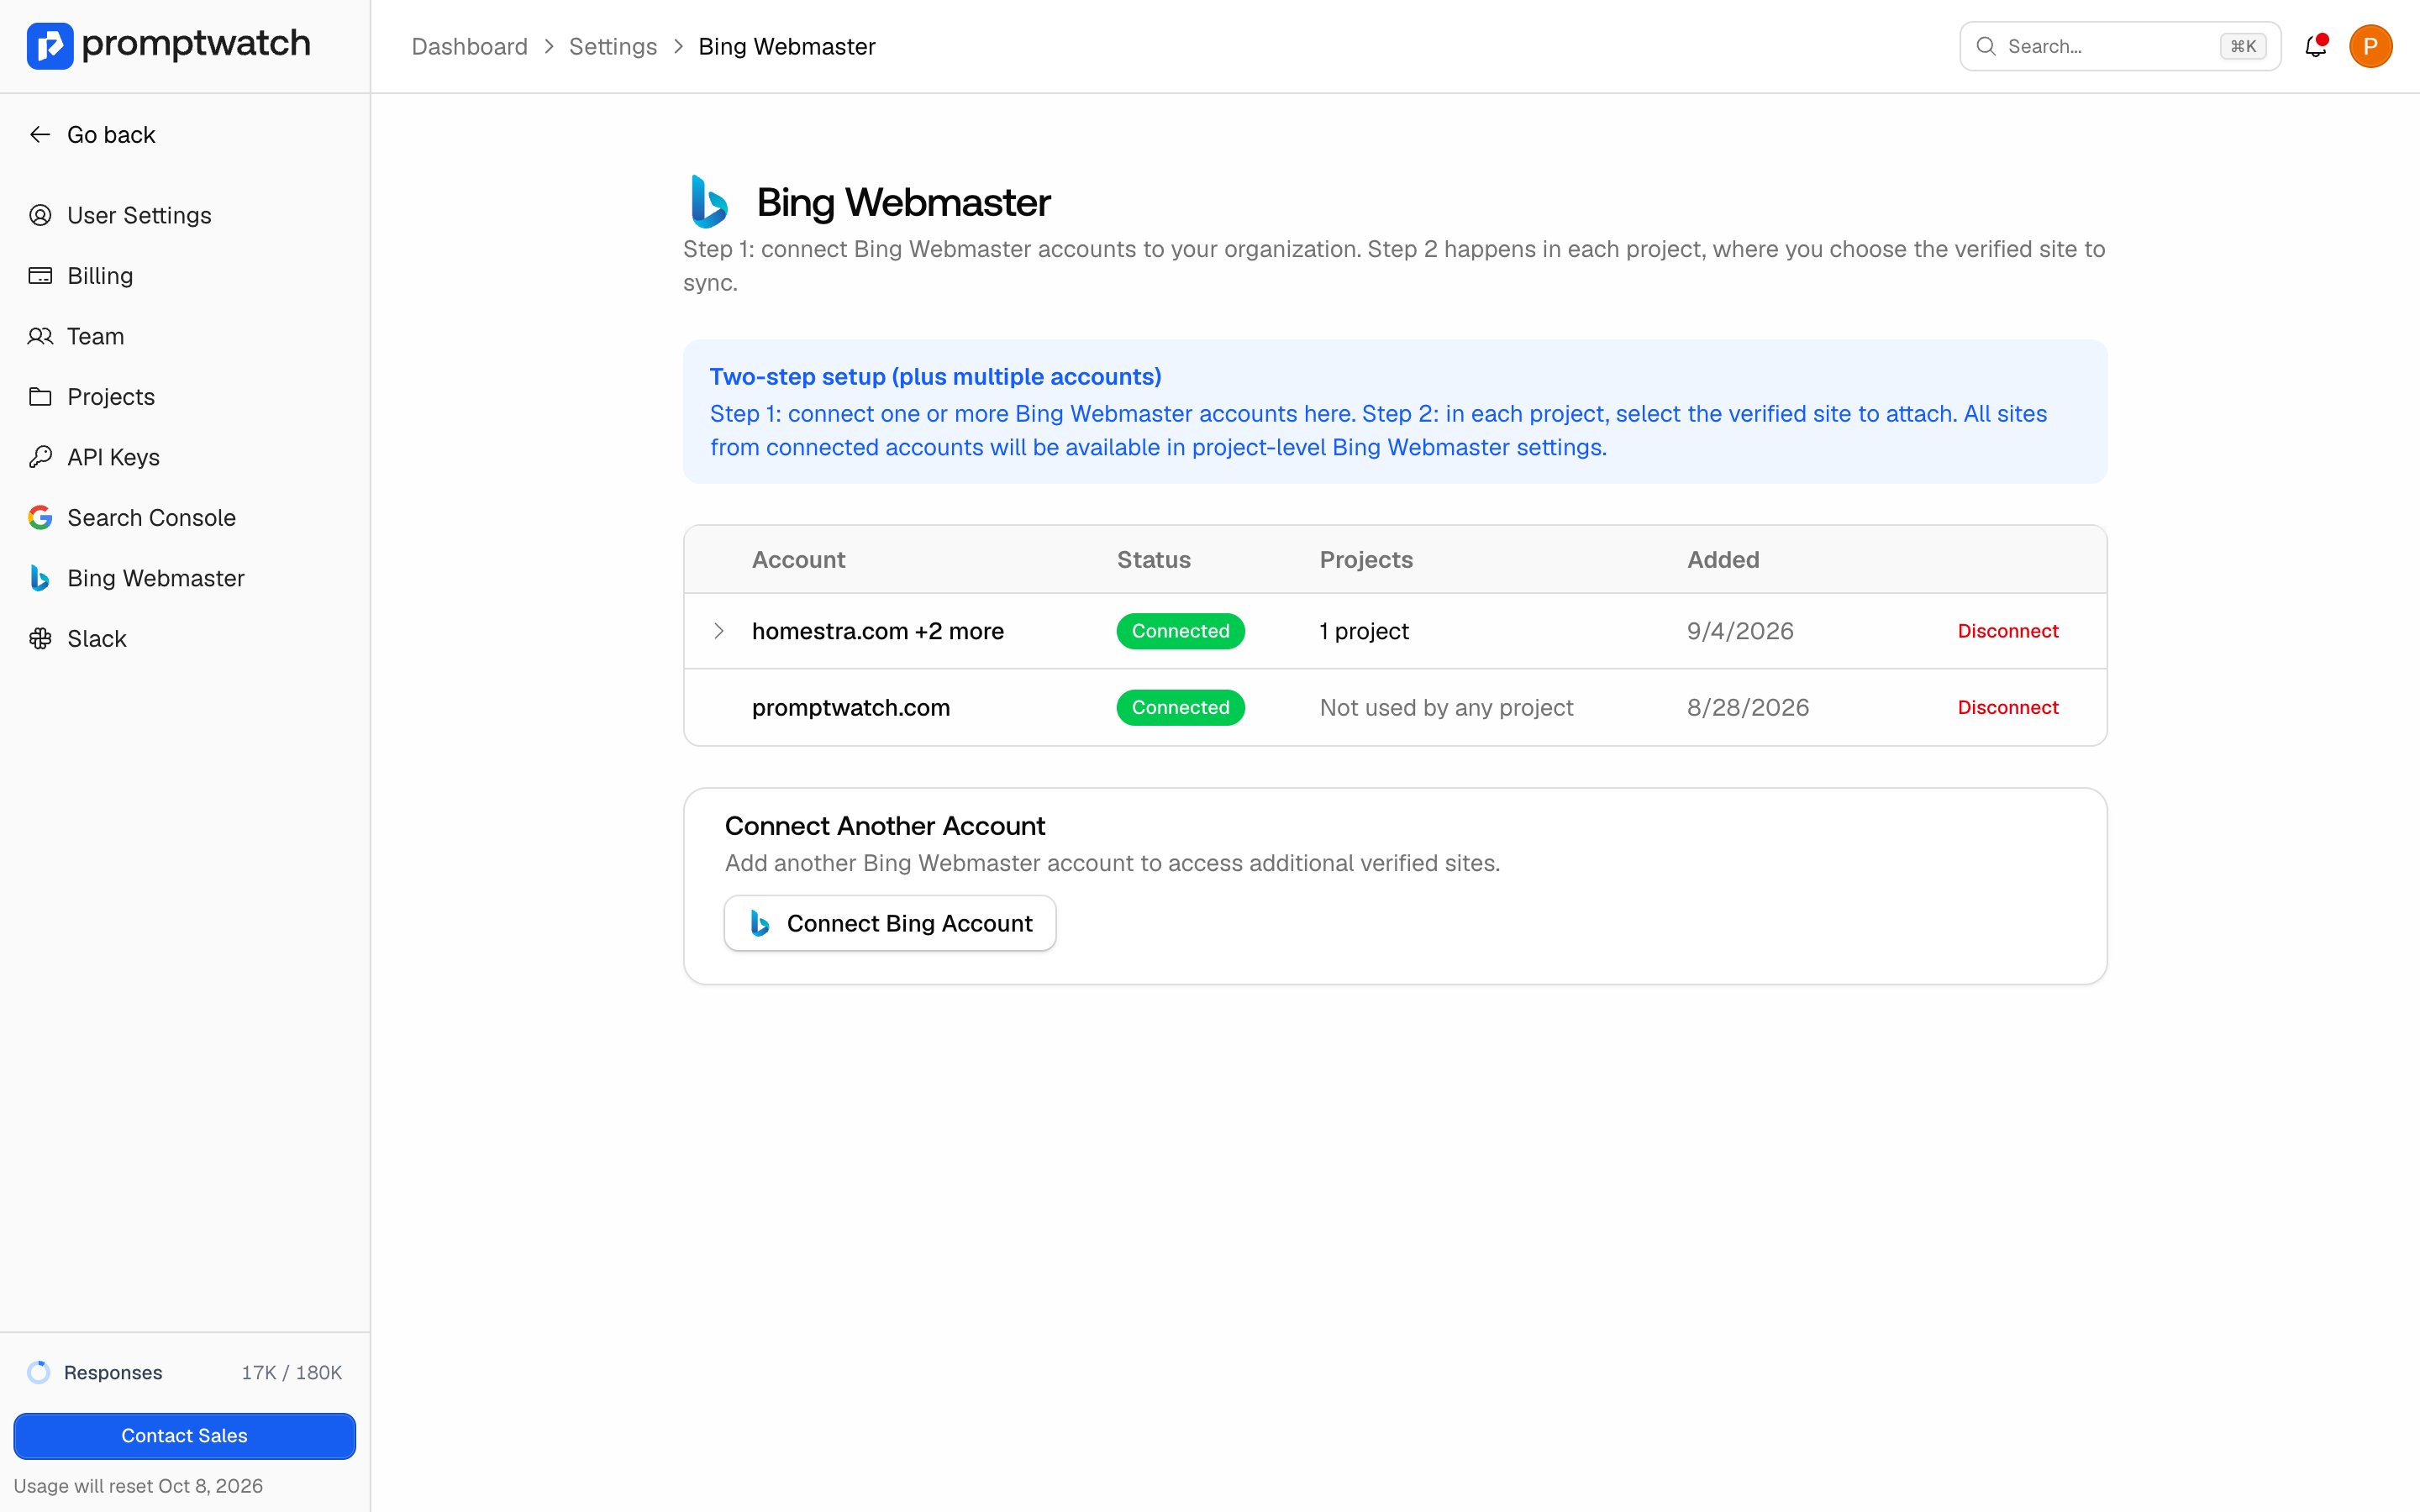Click the Projects column header
Screen dimensions: 2420x1512
[x=1366, y=560]
